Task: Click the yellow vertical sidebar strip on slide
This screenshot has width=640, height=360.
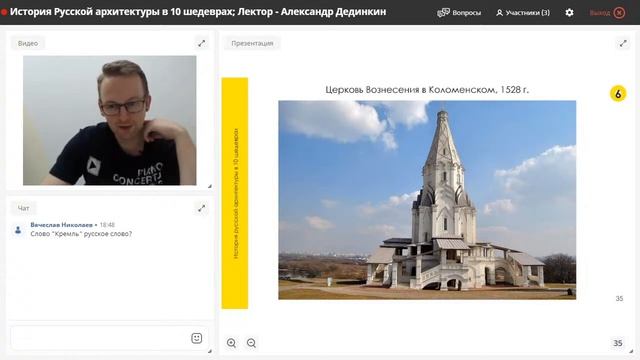Action: [x=235, y=193]
